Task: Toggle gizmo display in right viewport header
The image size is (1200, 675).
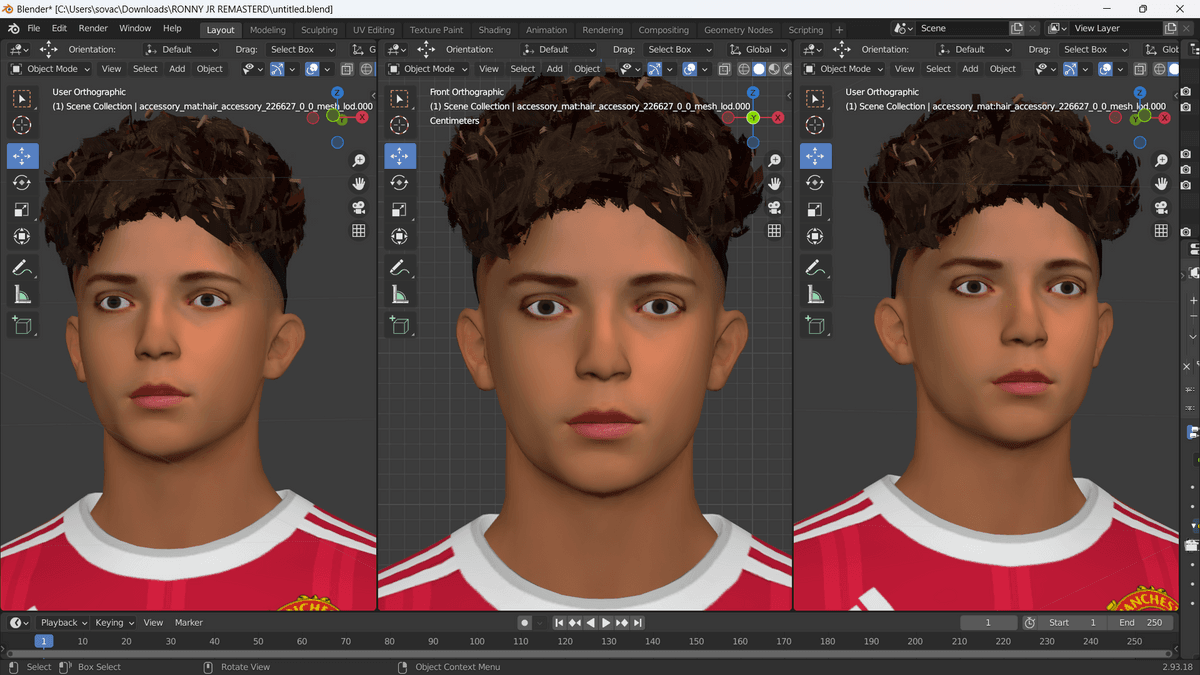Action: [1071, 69]
